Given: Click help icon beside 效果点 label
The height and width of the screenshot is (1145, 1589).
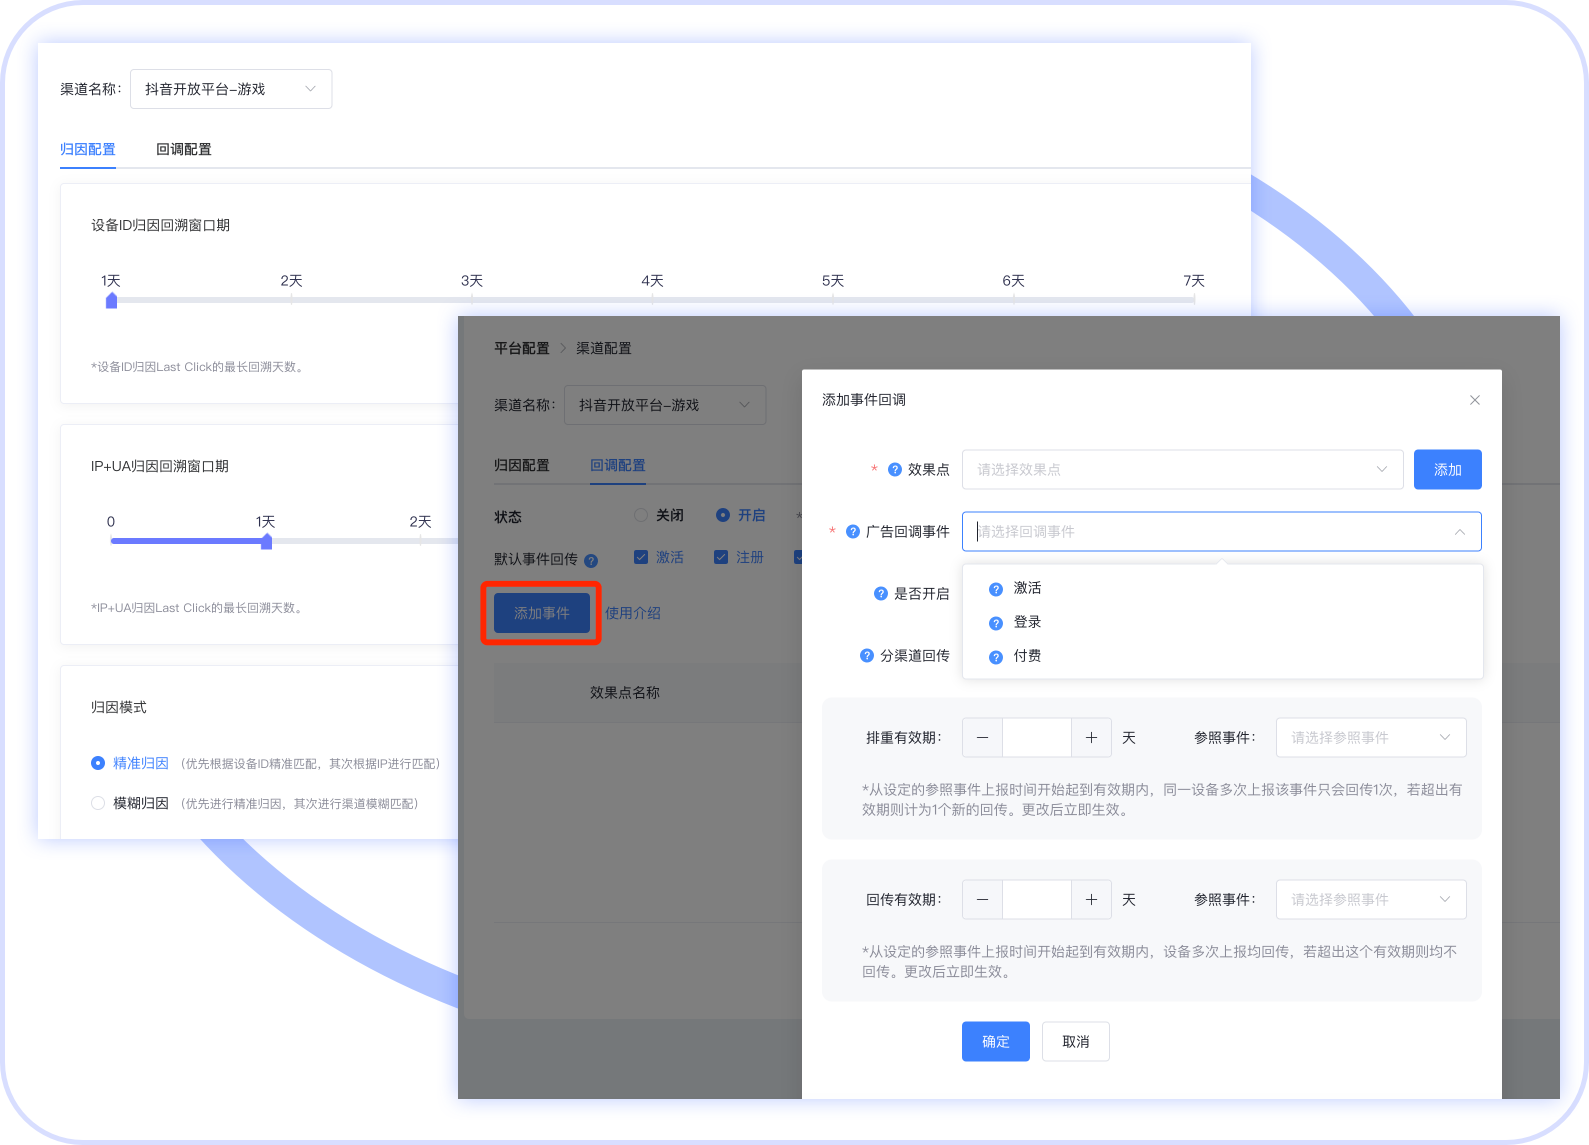Looking at the screenshot, I should pos(895,470).
